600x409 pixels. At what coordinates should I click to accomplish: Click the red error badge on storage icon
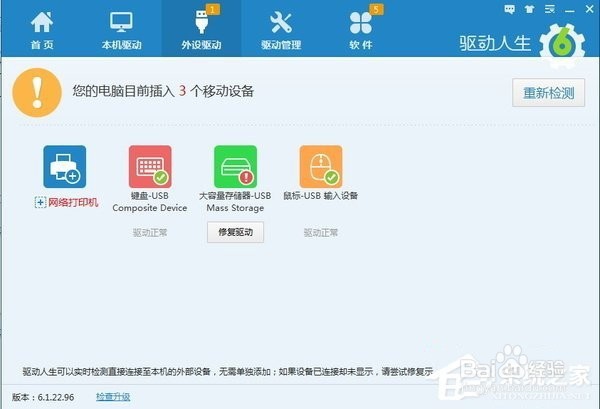pyautogui.click(x=246, y=177)
